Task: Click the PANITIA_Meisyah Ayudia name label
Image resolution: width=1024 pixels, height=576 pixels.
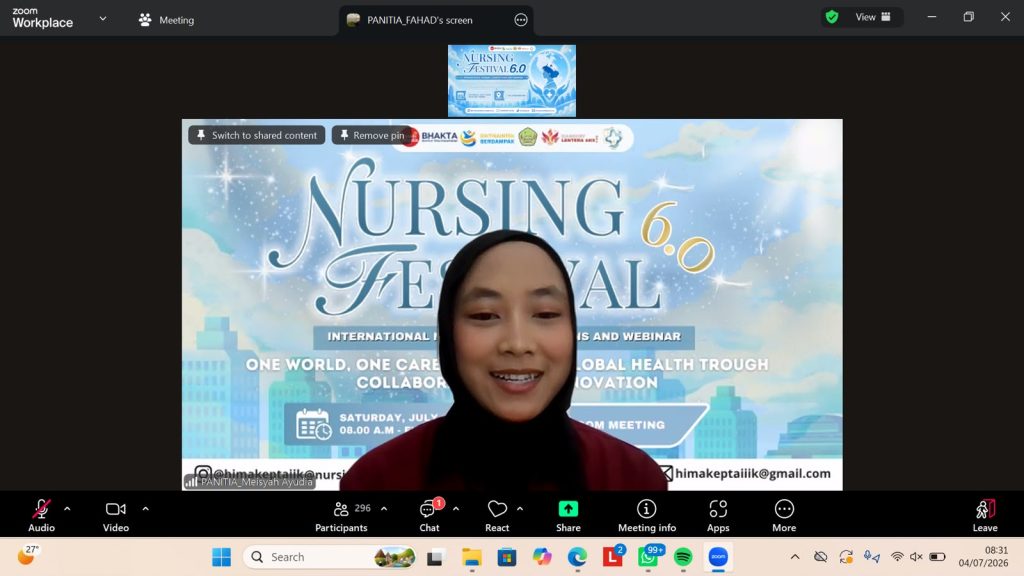Action: coord(249,482)
